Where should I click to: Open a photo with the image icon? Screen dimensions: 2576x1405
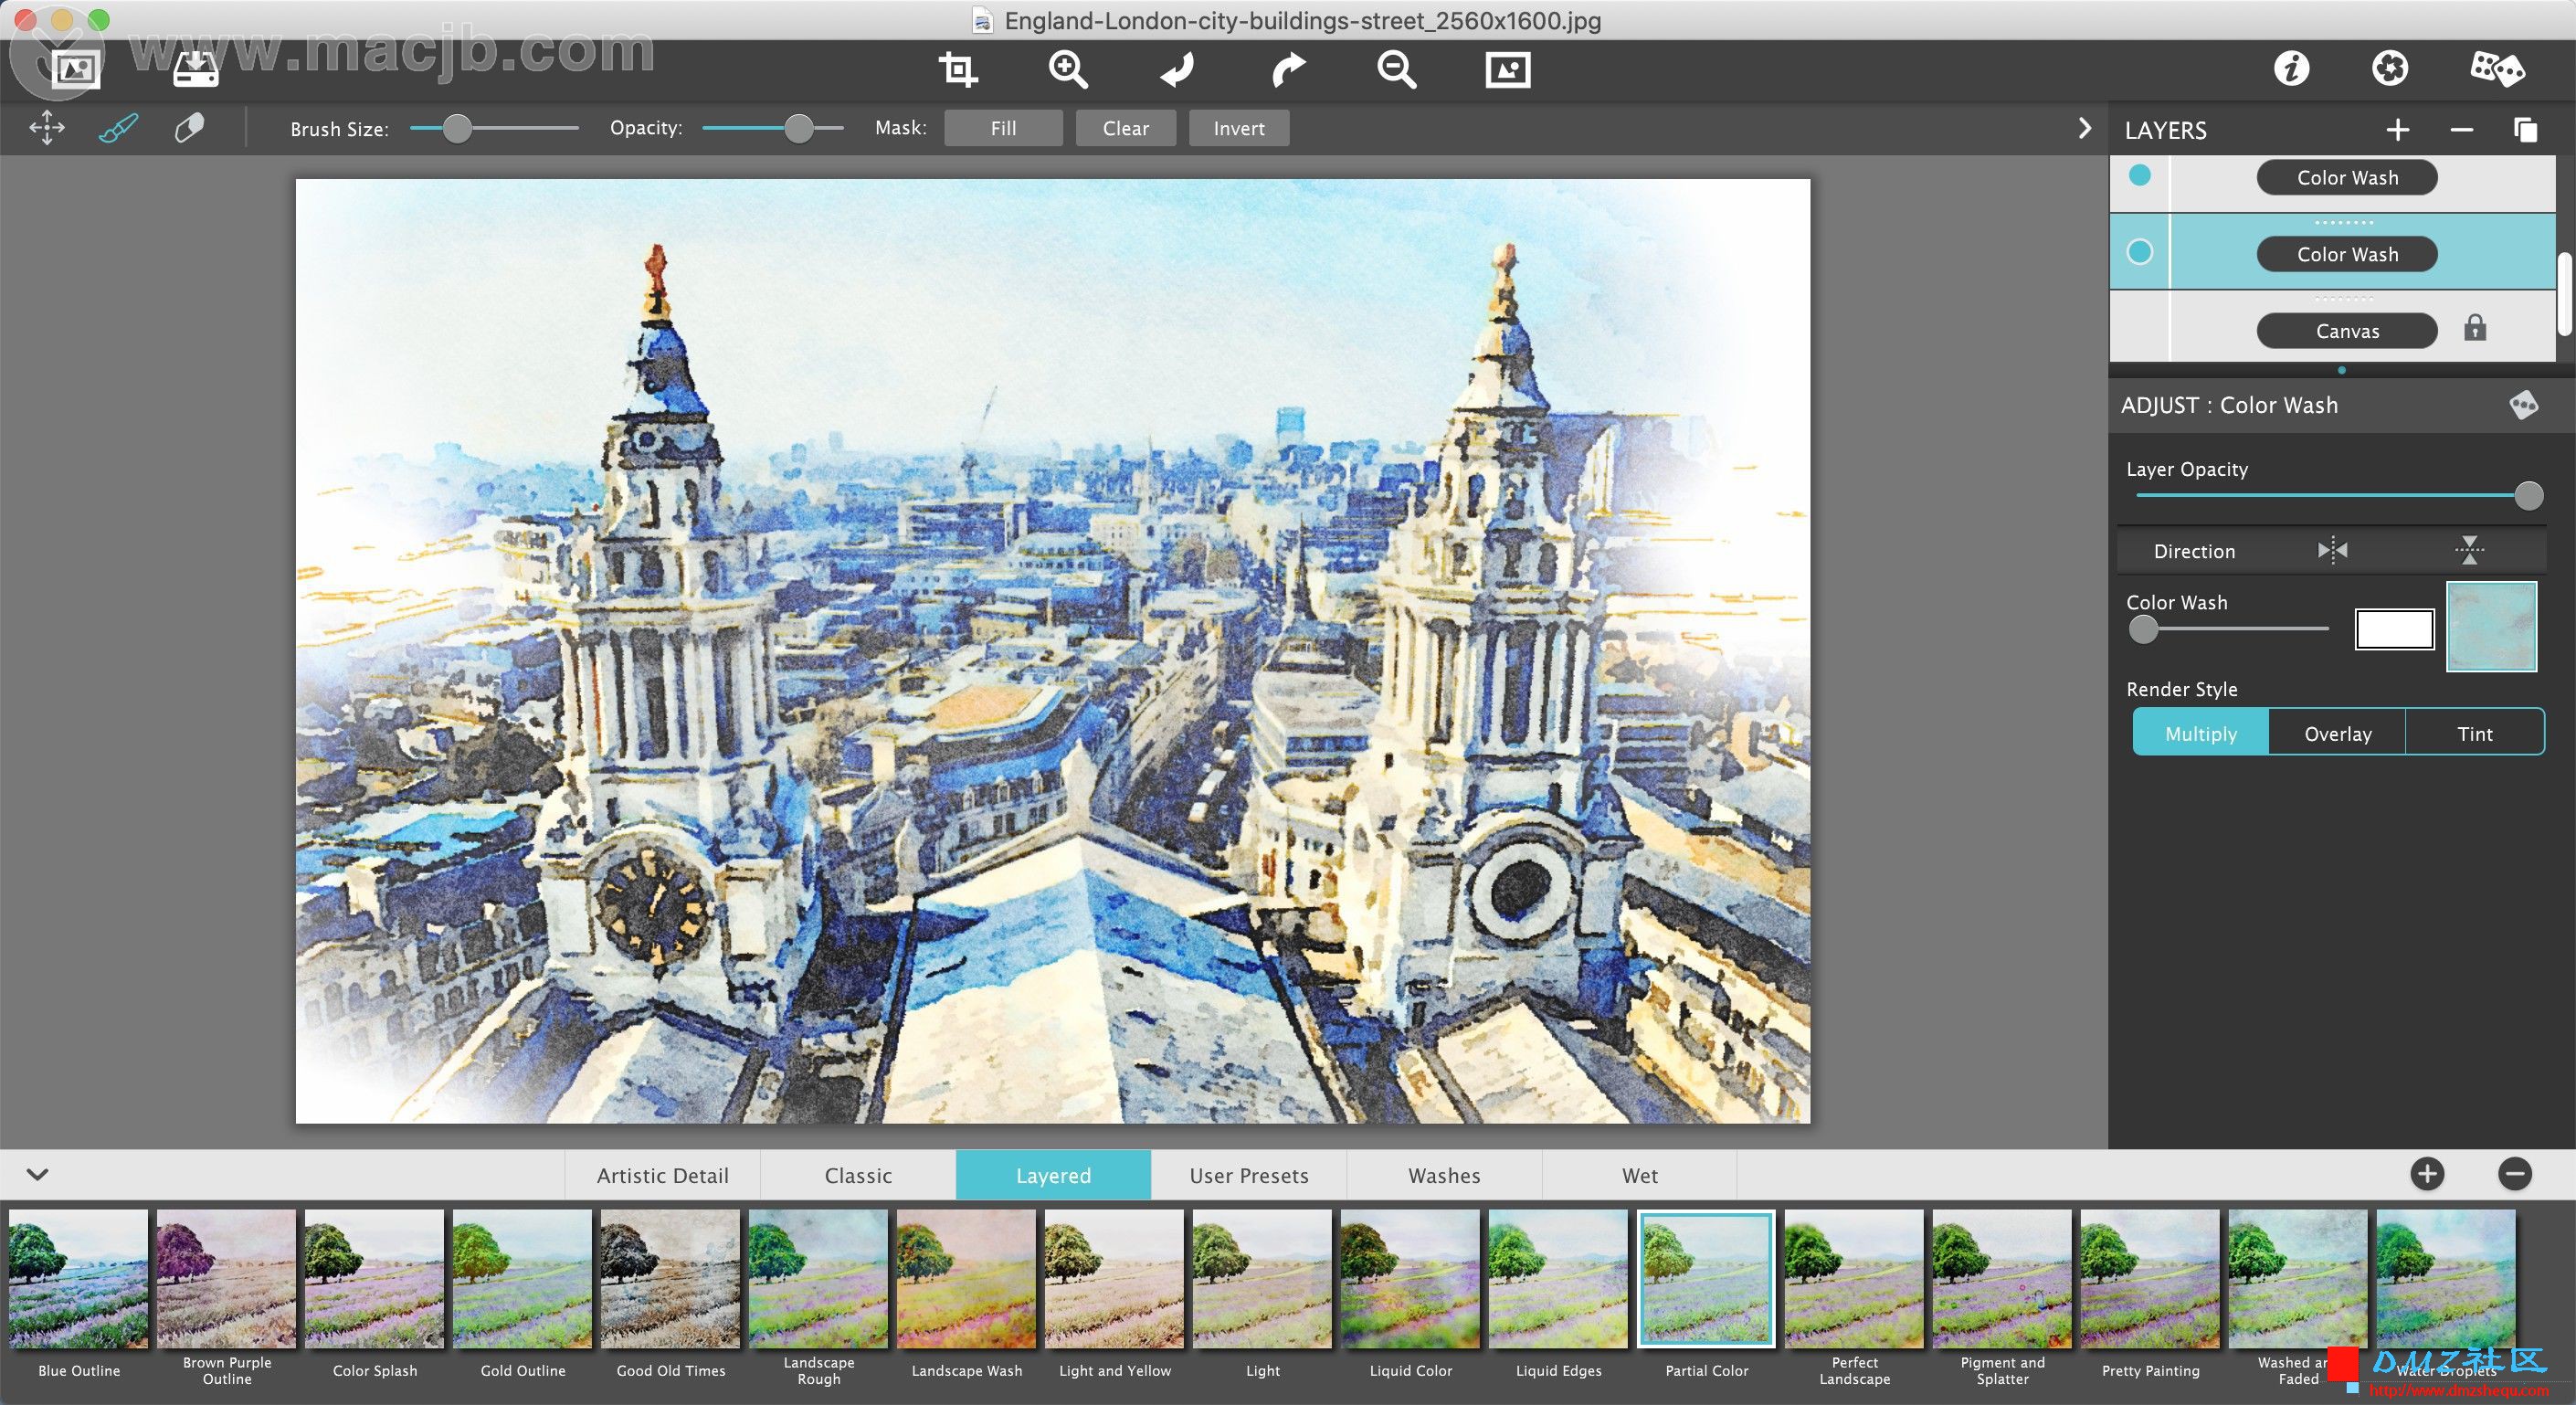click(x=76, y=70)
